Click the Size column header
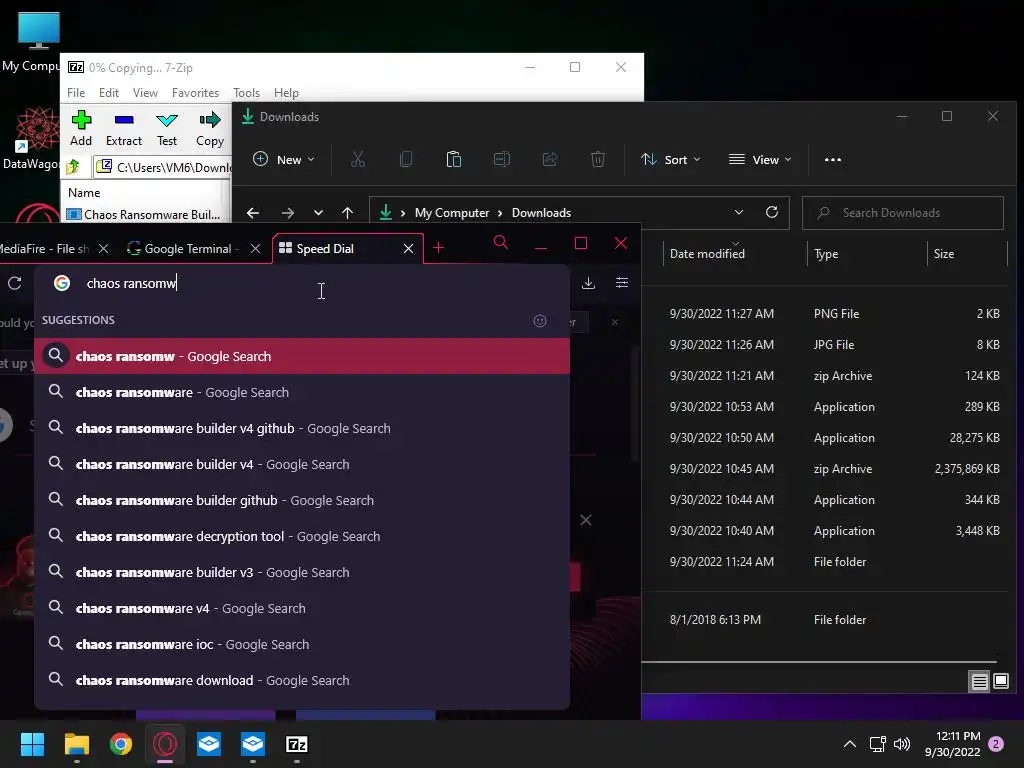 pos(944,253)
